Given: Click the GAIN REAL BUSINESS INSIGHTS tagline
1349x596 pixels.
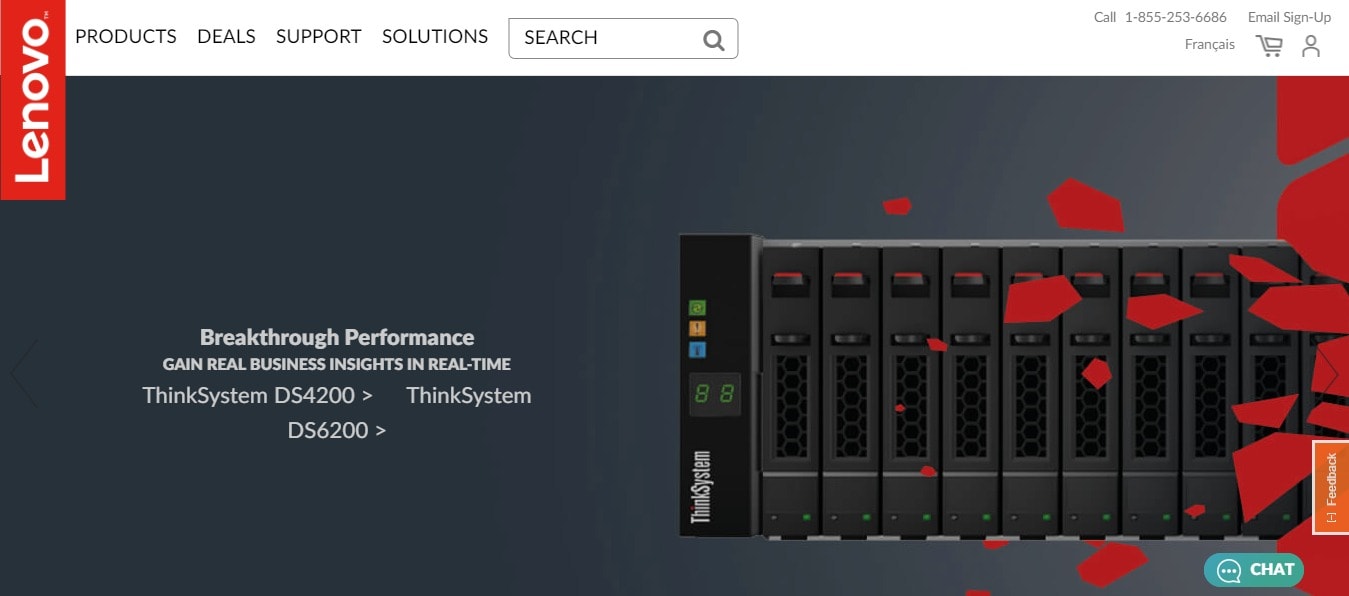Looking at the screenshot, I should (x=337, y=365).
